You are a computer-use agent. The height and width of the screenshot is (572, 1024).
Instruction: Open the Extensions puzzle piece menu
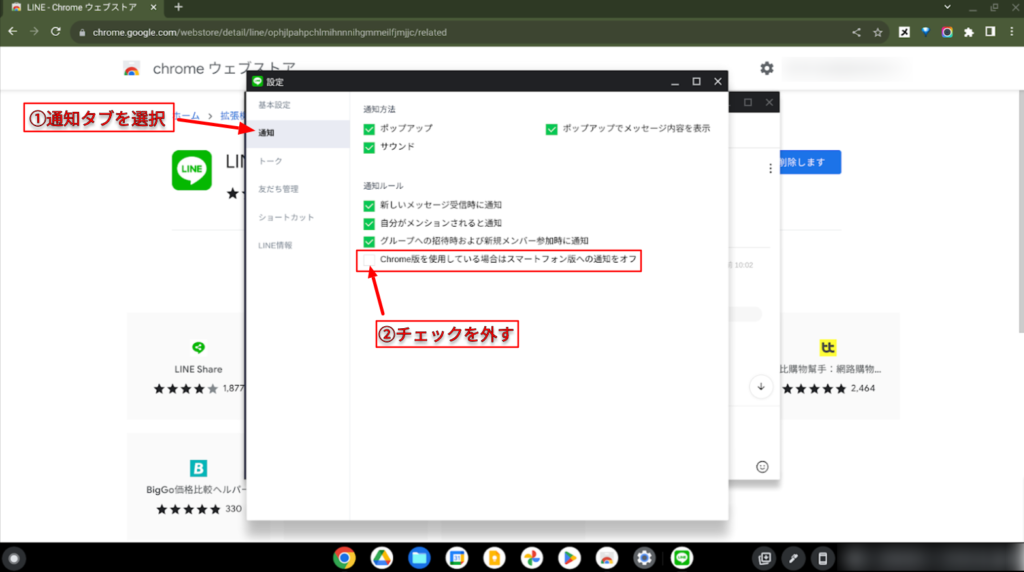pos(968,32)
